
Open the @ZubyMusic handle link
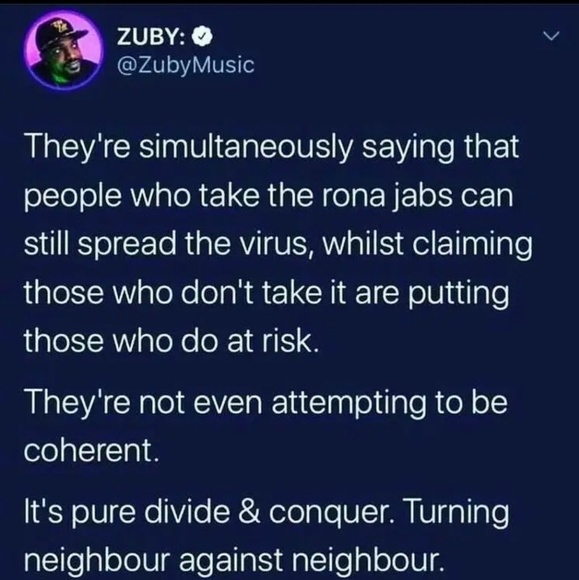pos(185,65)
